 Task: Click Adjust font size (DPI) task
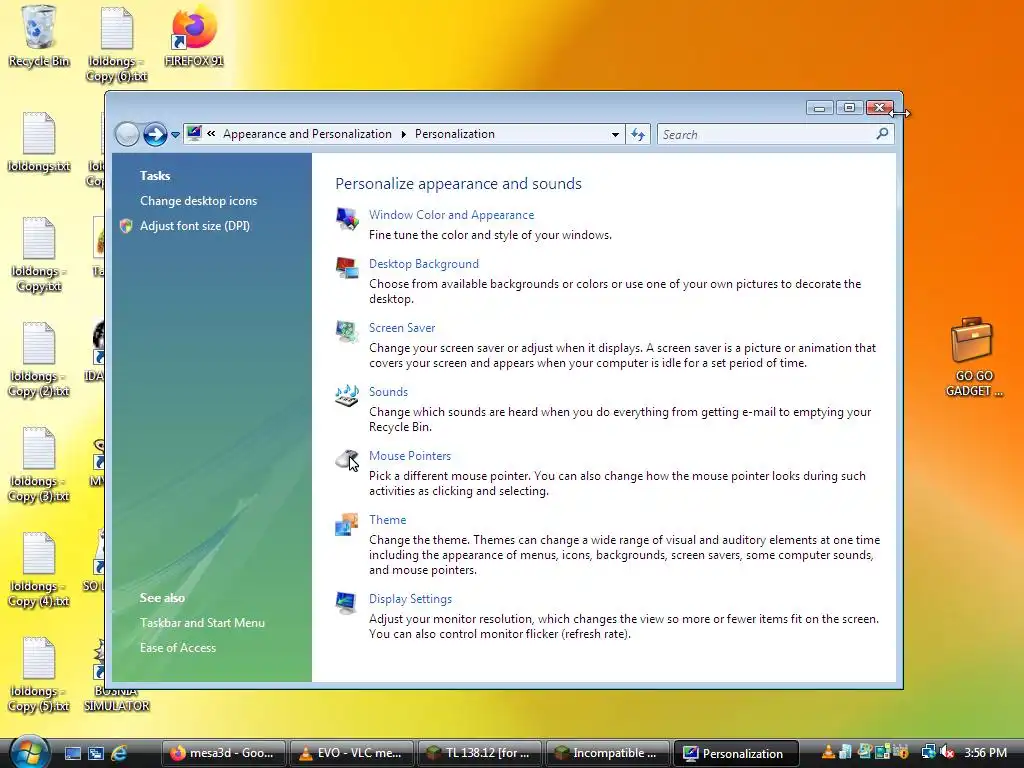click(x=195, y=226)
